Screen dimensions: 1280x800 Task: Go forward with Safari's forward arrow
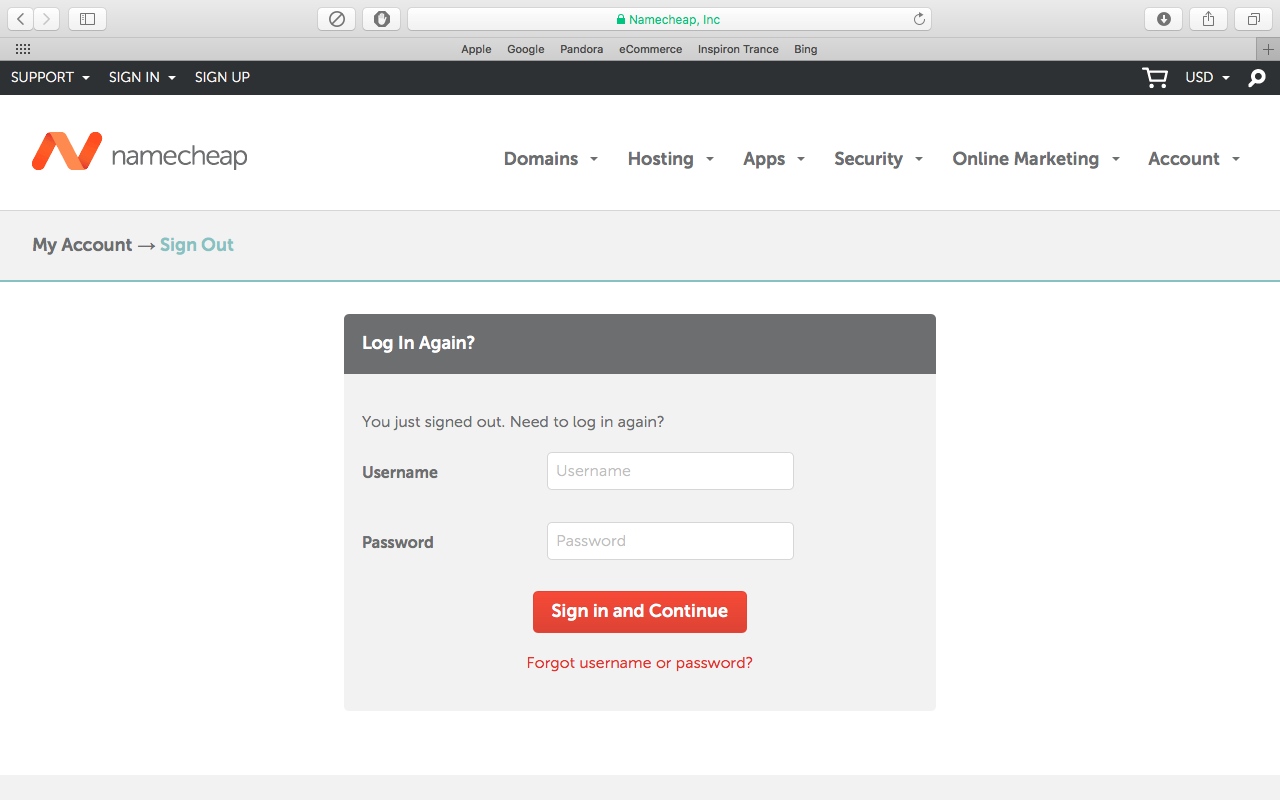coord(47,19)
